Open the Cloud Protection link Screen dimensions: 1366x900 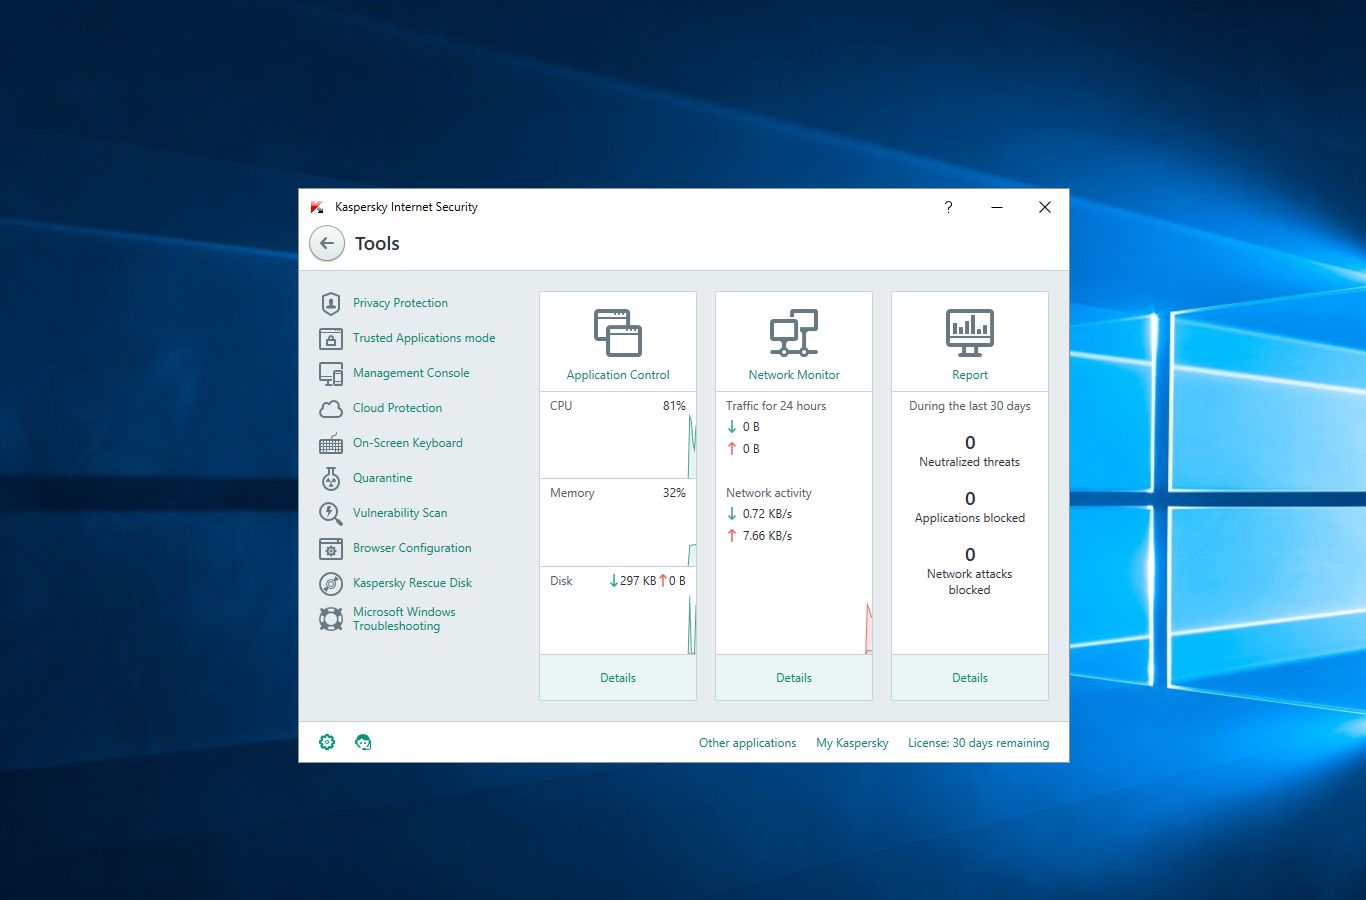pyautogui.click(x=397, y=408)
